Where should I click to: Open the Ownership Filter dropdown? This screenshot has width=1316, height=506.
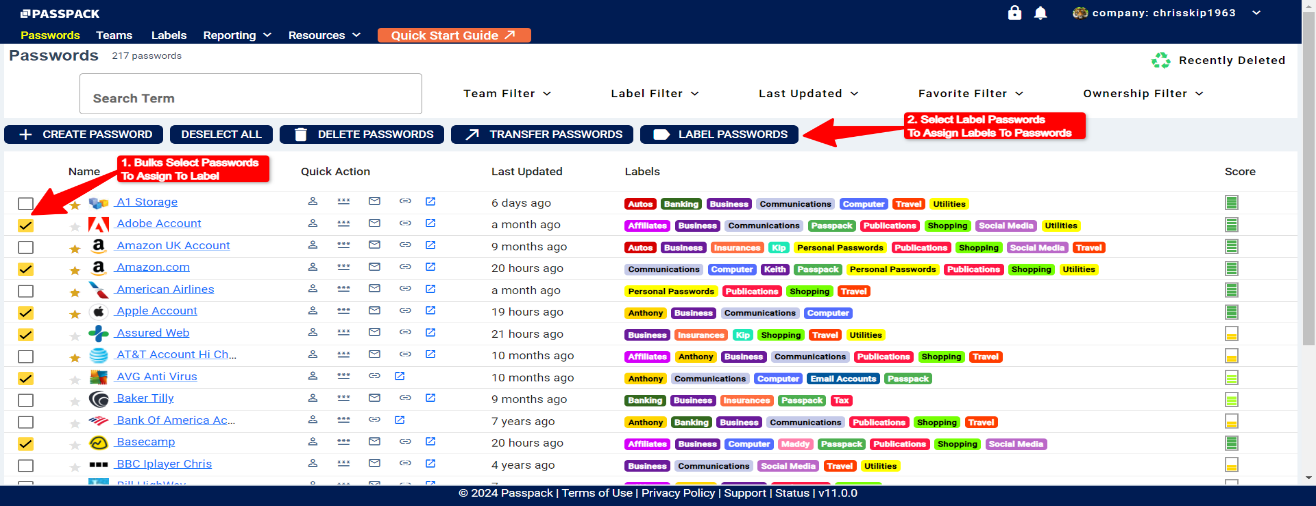tap(1143, 93)
